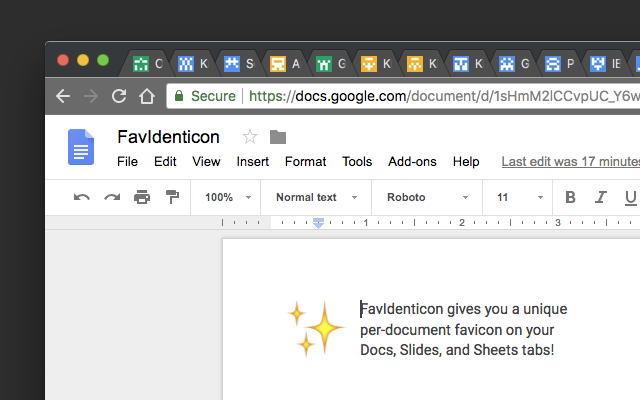Click the blue indent marker on the ruler
The height and width of the screenshot is (400, 640).
318,223
